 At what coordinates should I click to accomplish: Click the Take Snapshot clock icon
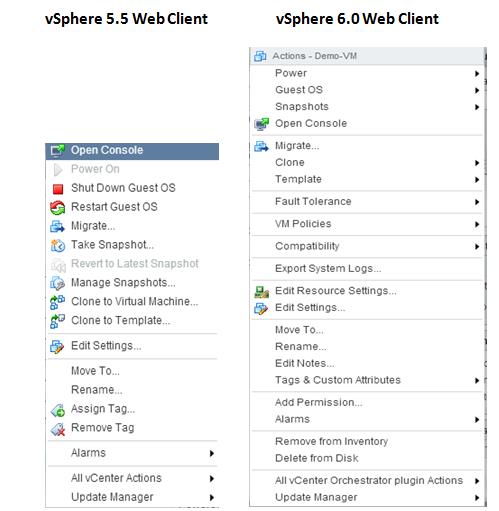(58, 245)
